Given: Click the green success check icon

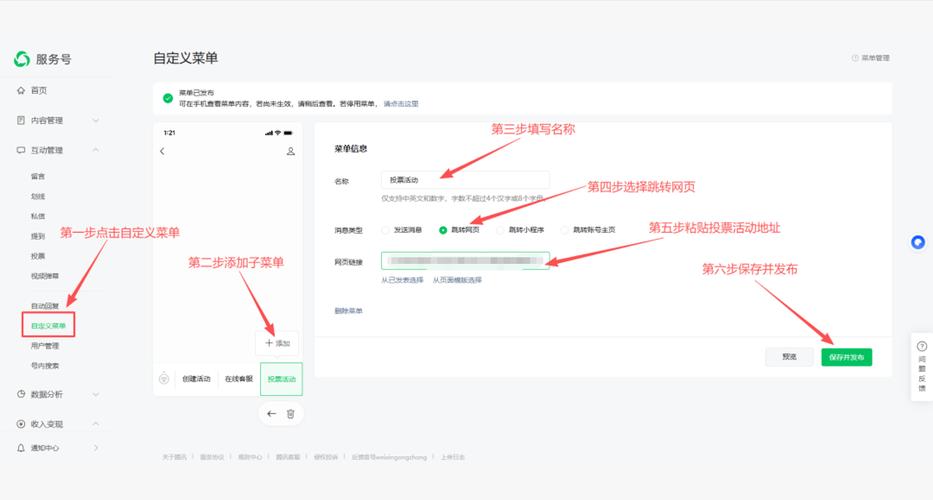Looking at the screenshot, I should [x=168, y=98].
